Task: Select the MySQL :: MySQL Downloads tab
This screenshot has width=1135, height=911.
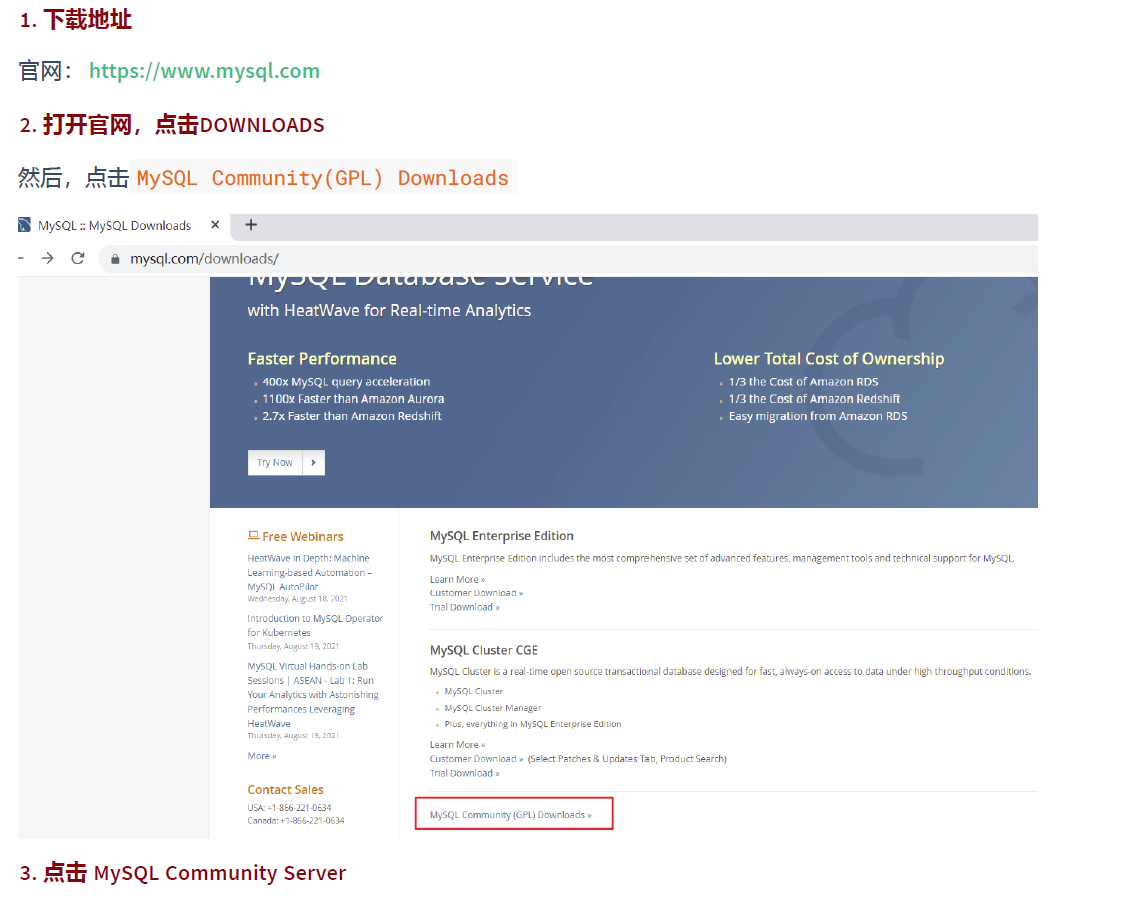Action: click(114, 226)
